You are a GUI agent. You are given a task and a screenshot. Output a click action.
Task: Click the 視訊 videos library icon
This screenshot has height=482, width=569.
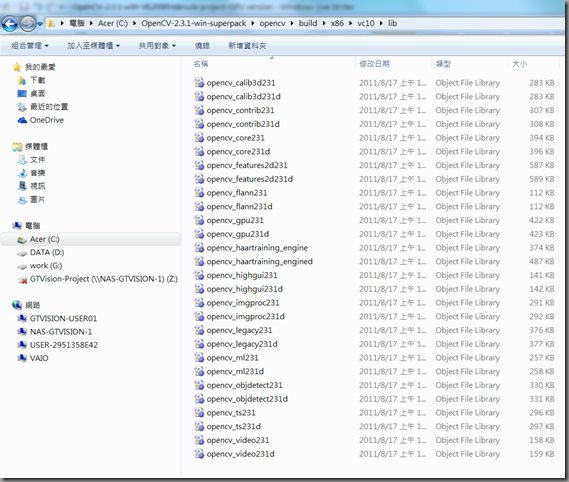22,186
